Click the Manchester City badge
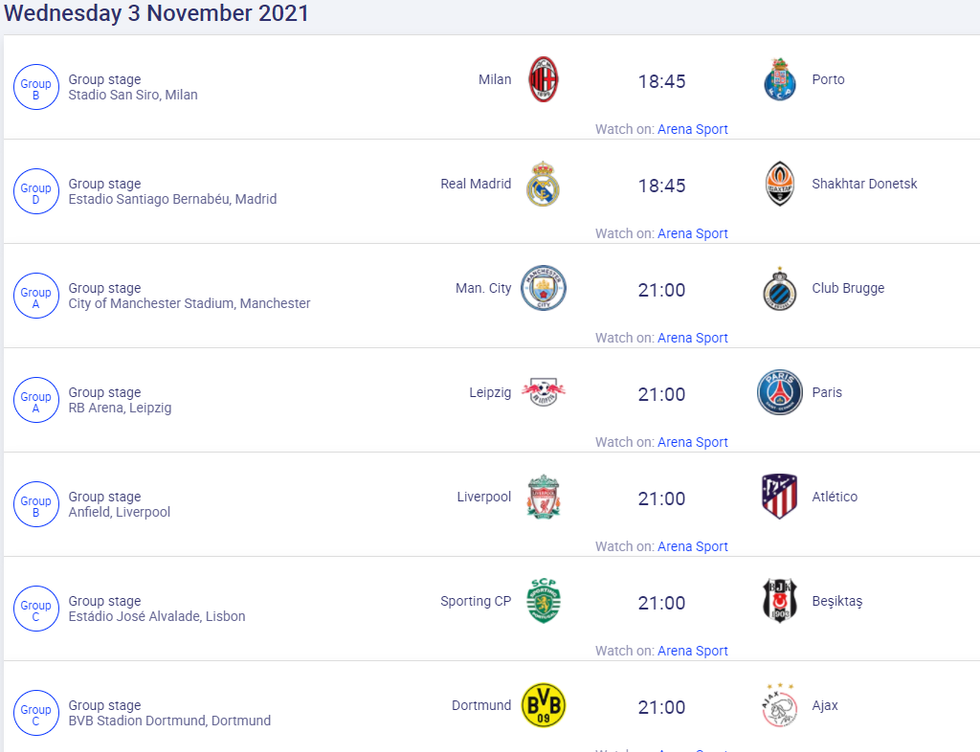 pyautogui.click(x=543, y=288)
